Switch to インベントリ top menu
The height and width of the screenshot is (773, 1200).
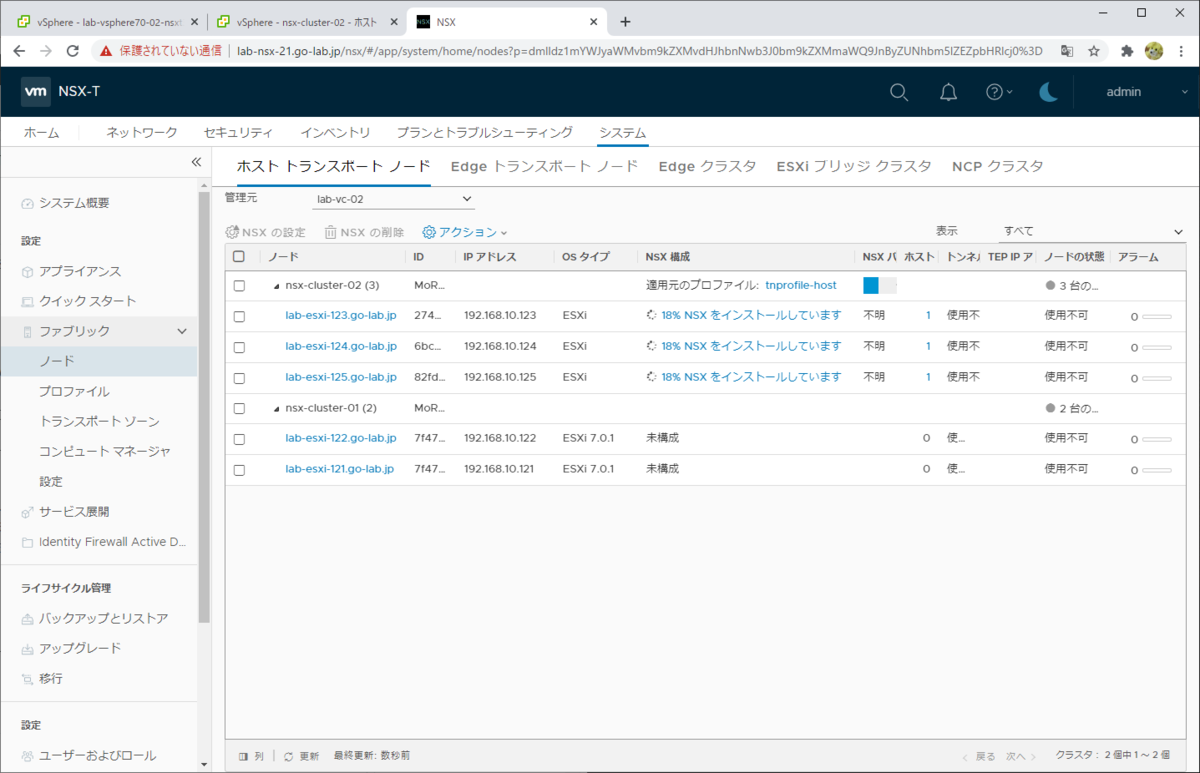335,133
